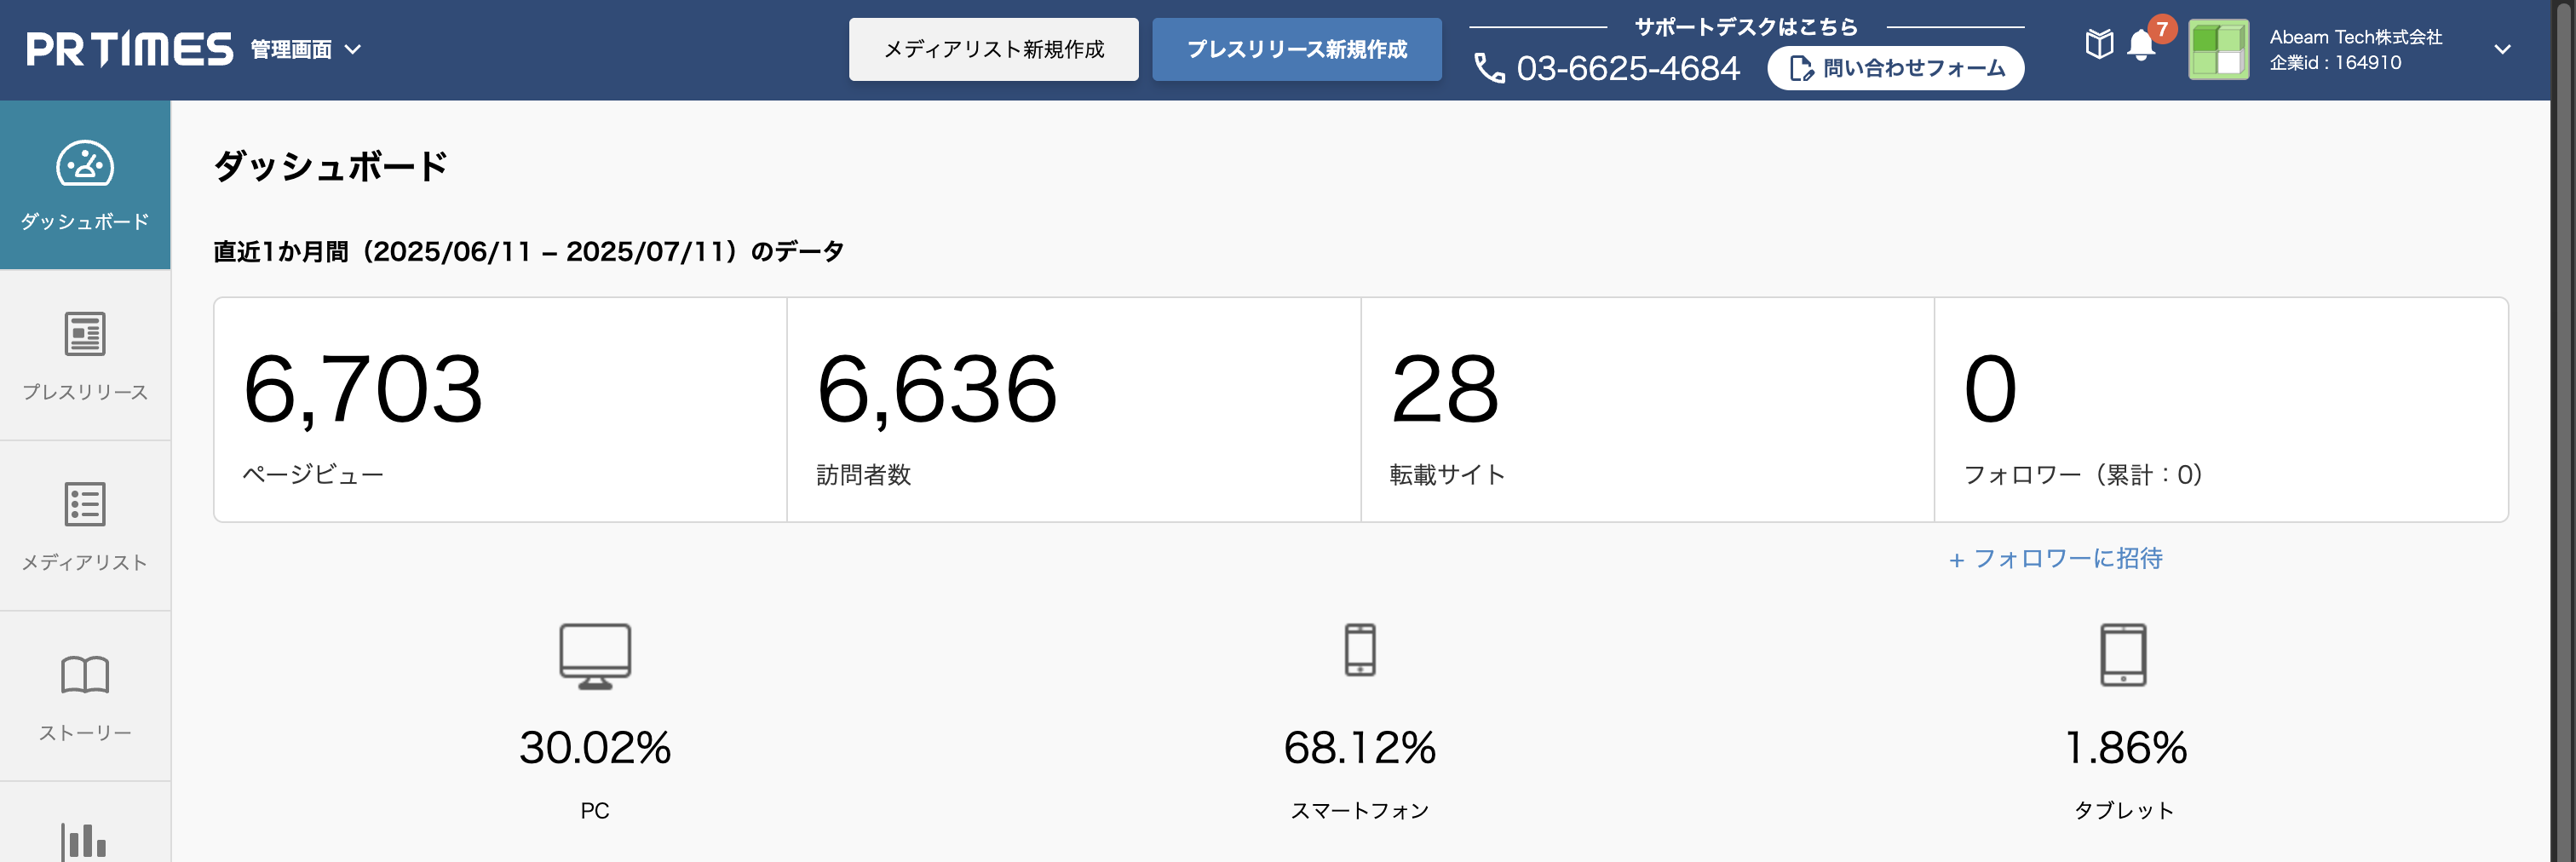Select ダッシュボード in the sidebar
The height and width of the screenshot is (862, 2576).
[85, 185]
